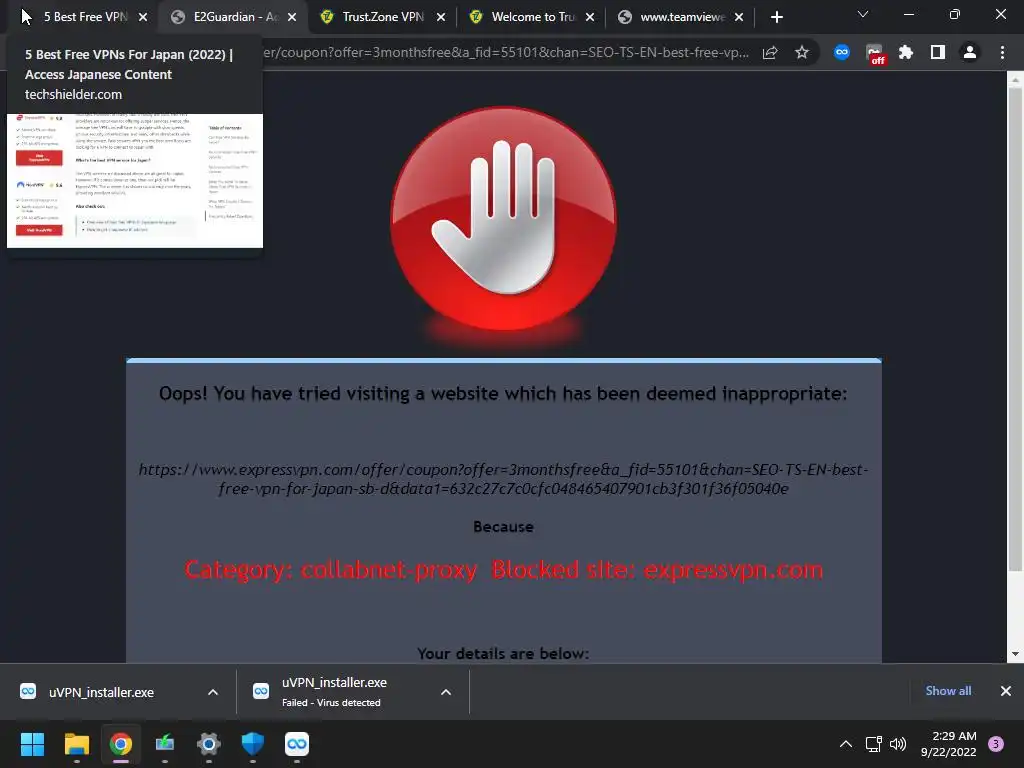Click the scrollbar up arrow
The height and width of the screenshot is (768, 1024).
1015,80
